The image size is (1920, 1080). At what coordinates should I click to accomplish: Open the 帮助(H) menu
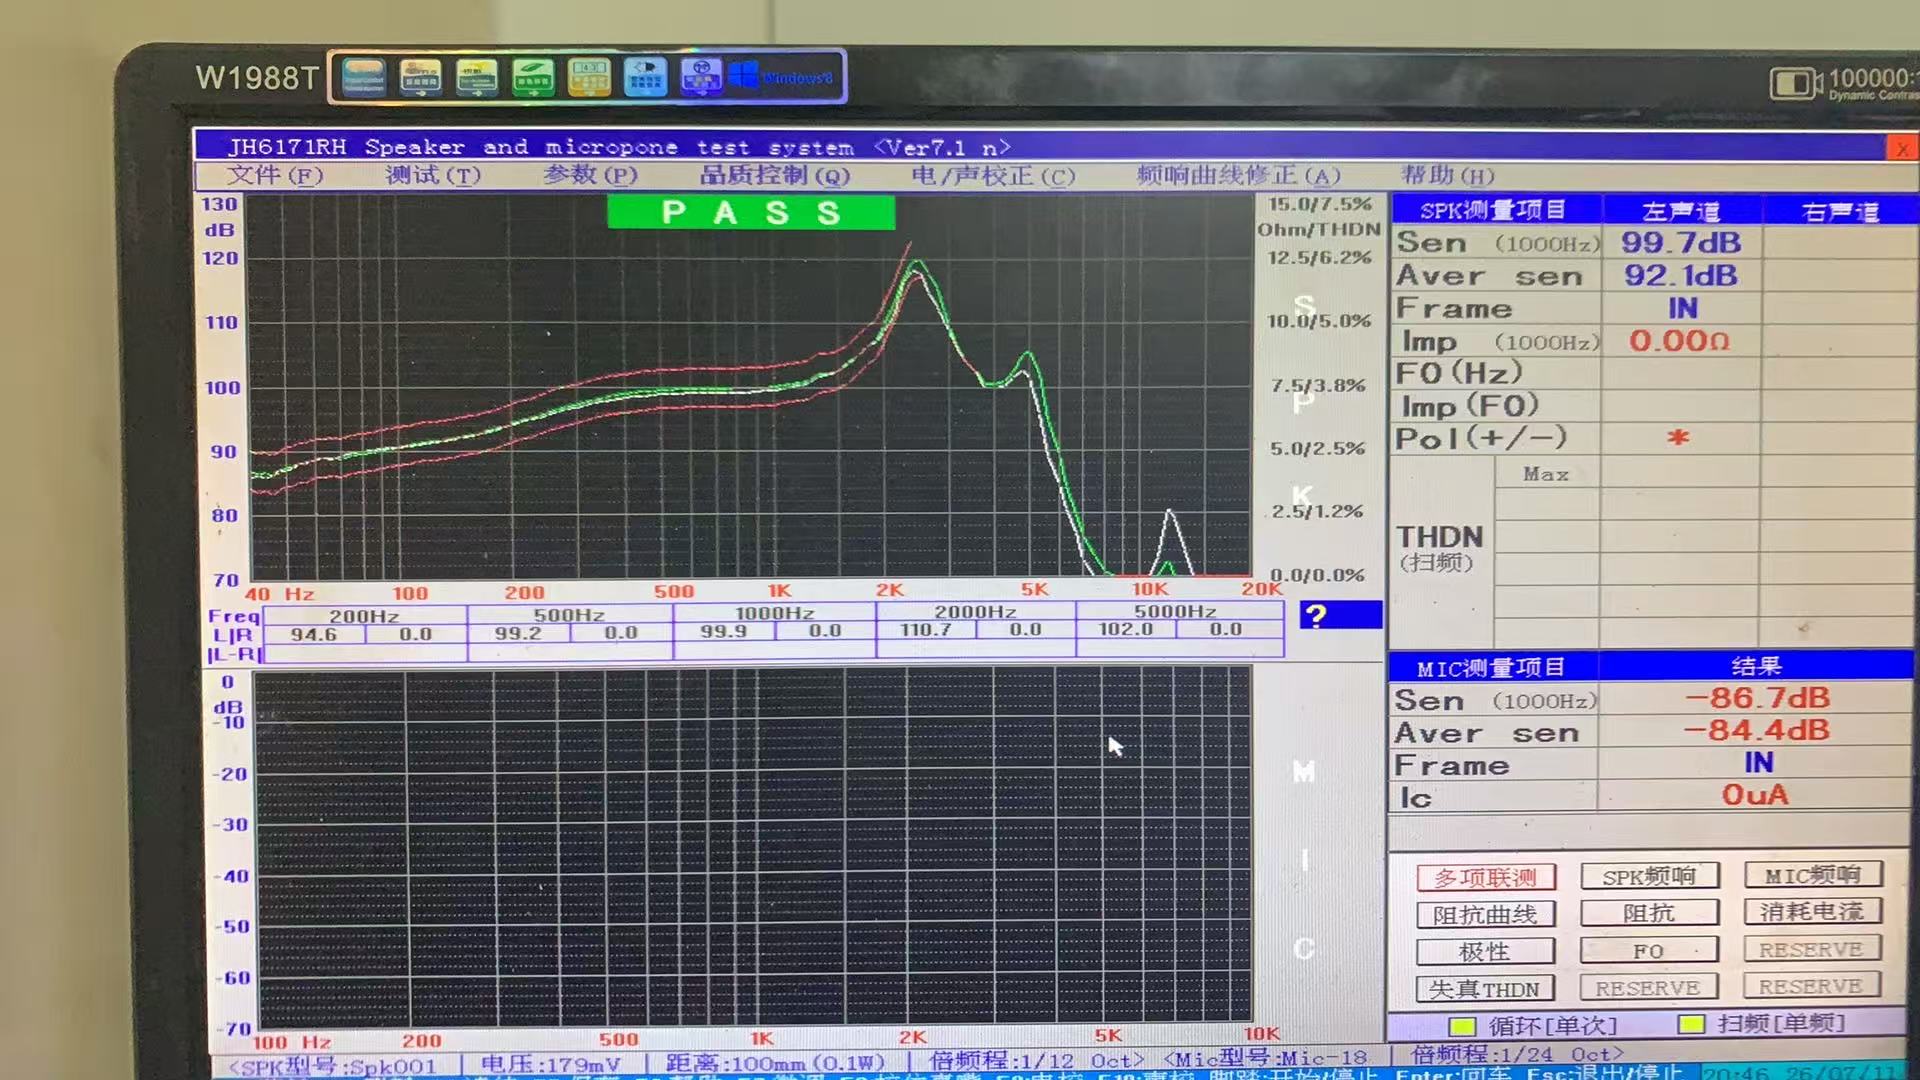pos(1447,176)
